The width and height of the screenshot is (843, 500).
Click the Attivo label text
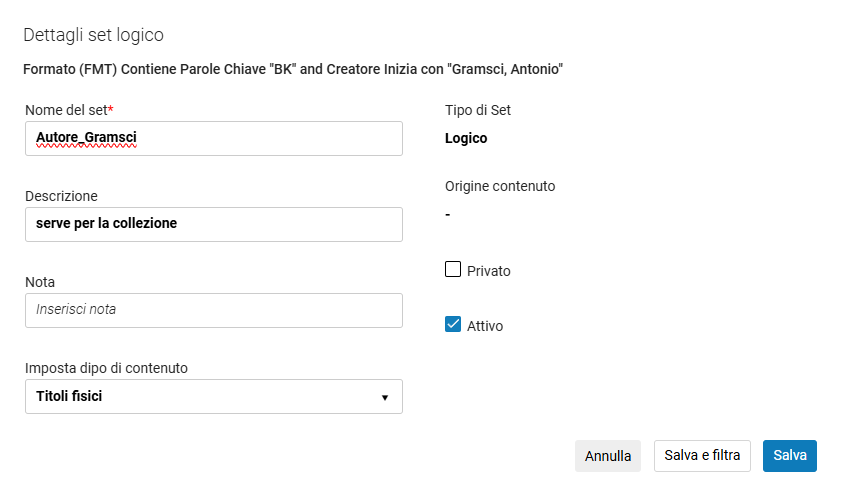pyautogui.click(x=485, y=326)
